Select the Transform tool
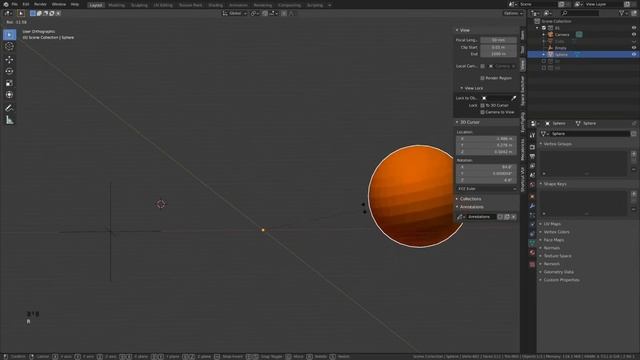Screen dimensions: 640x360 tap(9, 95)
